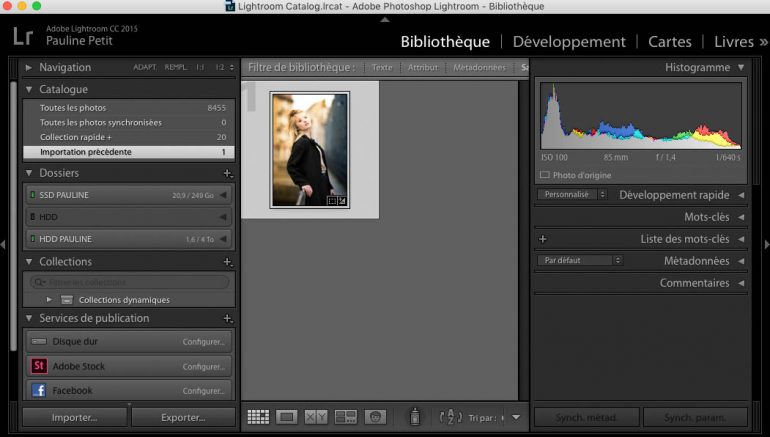Open Survey view icon

point(346,416)
